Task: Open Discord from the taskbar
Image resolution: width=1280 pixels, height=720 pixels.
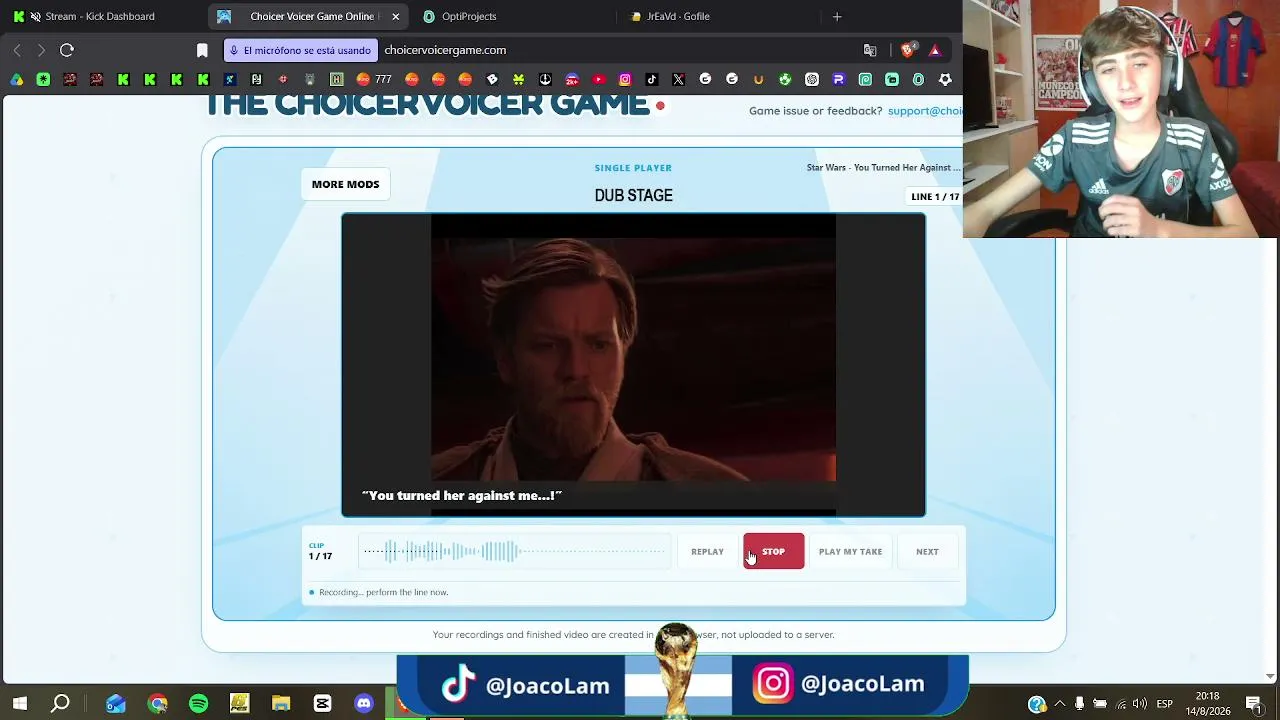Action: (x=364, y=704)
